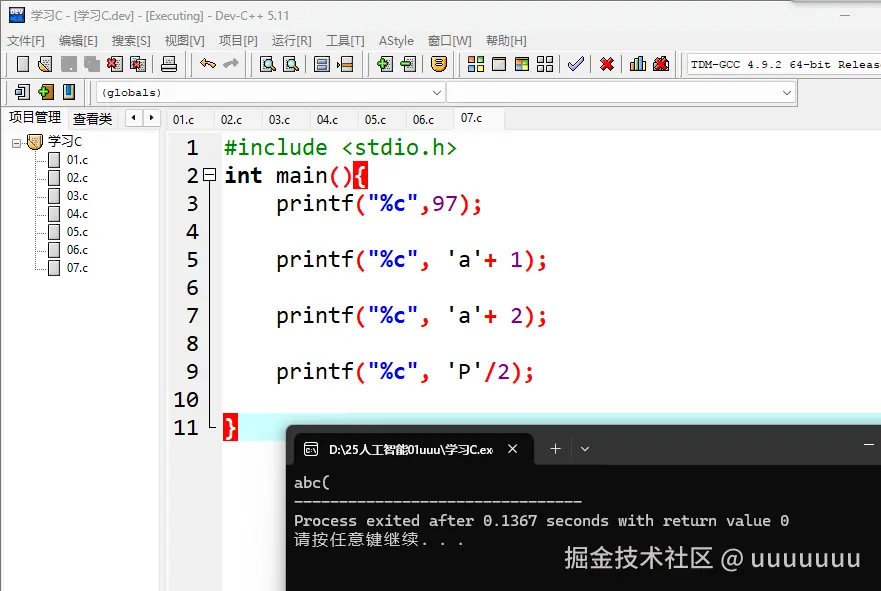Collapse the main function fold marker
Screen dimensions: 881x591
point(210,175)
